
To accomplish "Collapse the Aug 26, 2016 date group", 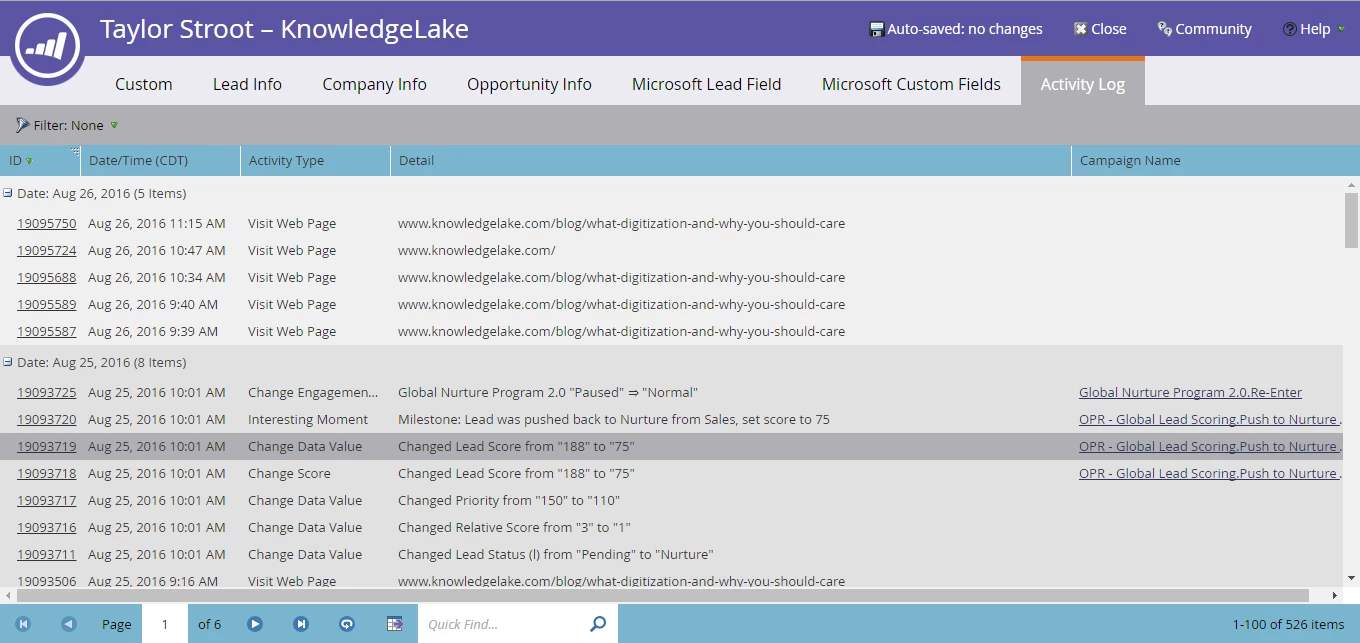I will (8, 193).
